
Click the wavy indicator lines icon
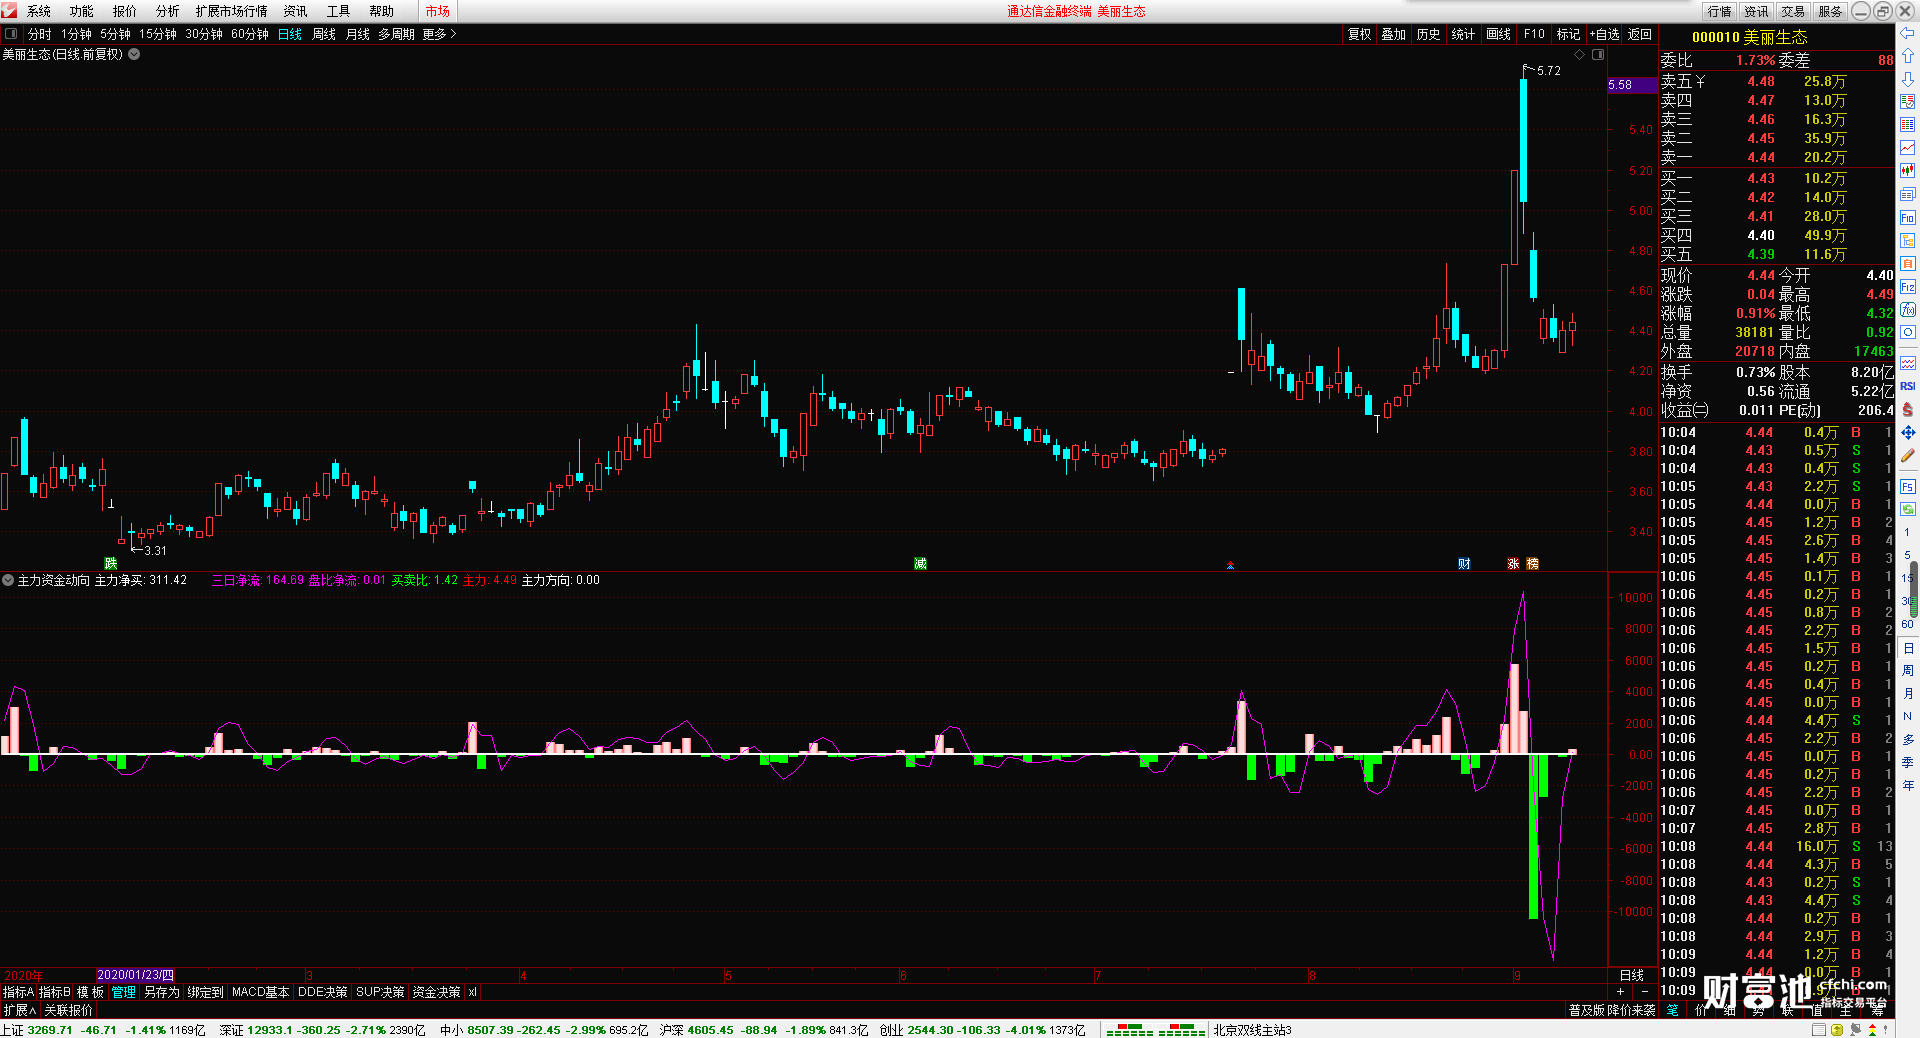(1907, 362)
